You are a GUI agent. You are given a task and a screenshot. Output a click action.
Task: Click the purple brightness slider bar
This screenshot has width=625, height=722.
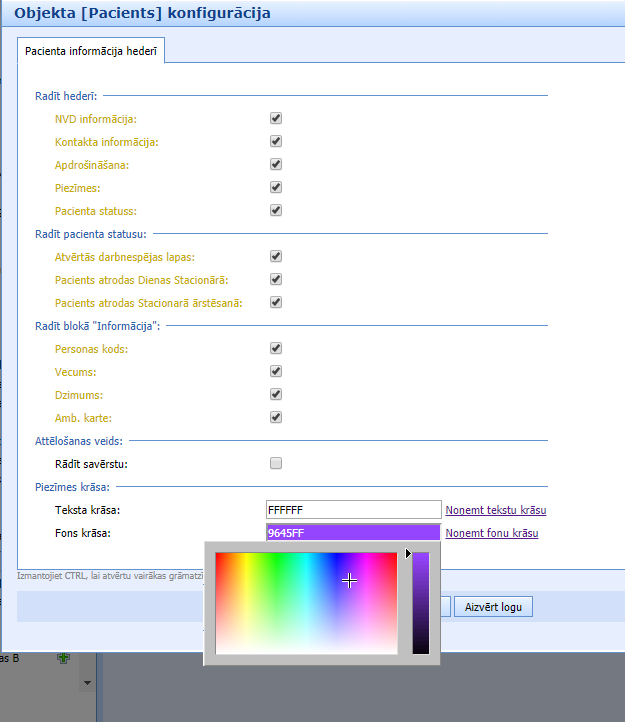[421, 602]
